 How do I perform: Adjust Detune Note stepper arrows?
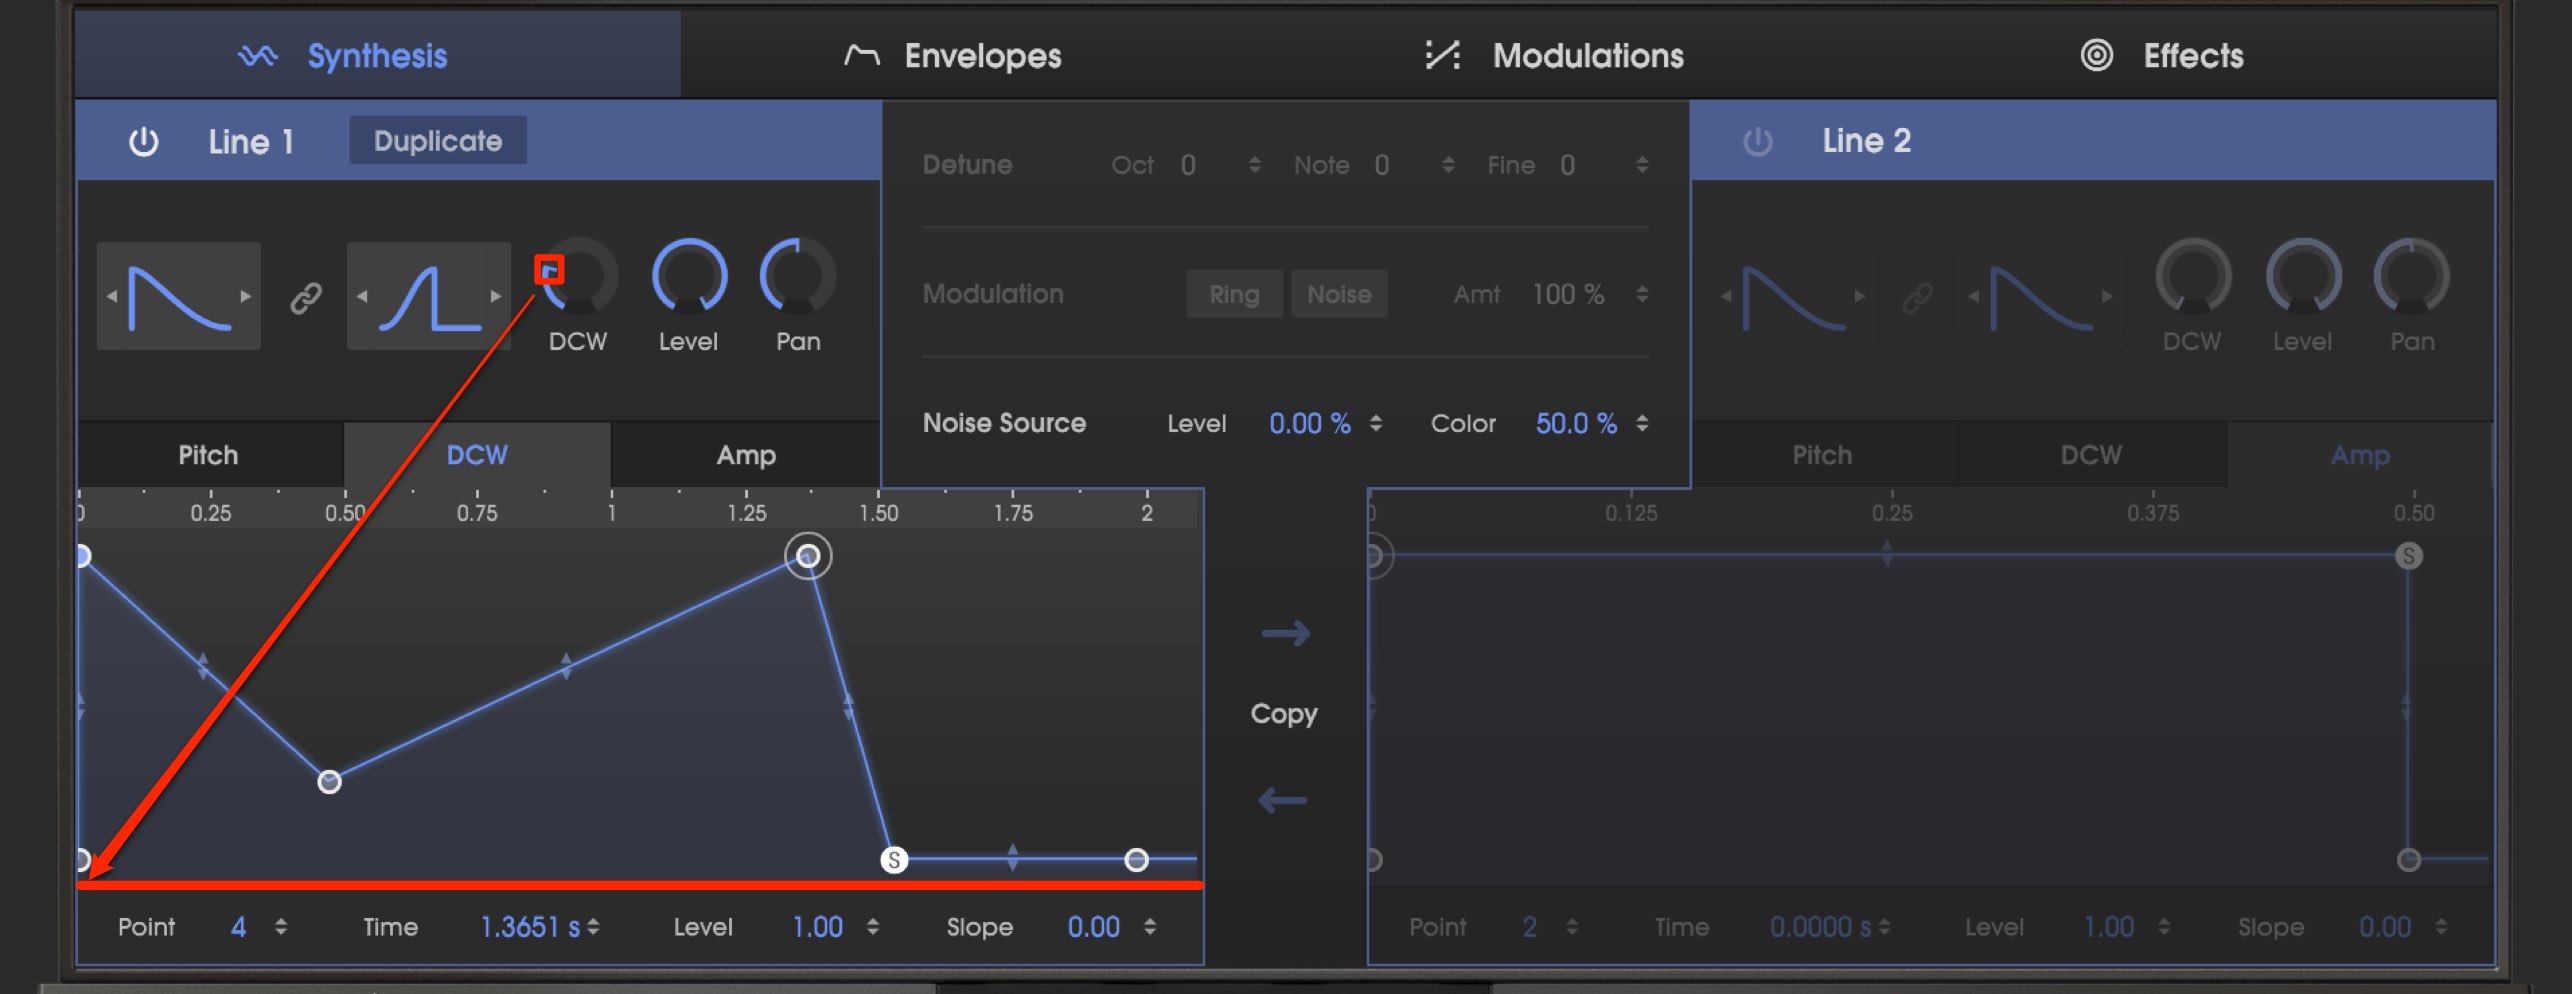tap(1448, 165)
